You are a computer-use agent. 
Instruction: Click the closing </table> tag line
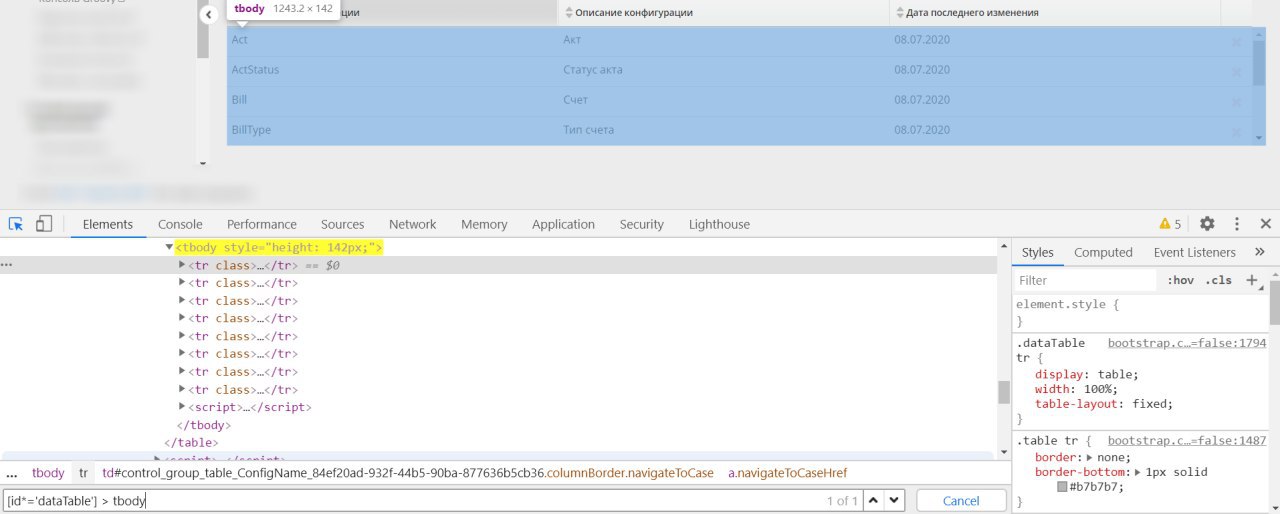coord(191,442)
